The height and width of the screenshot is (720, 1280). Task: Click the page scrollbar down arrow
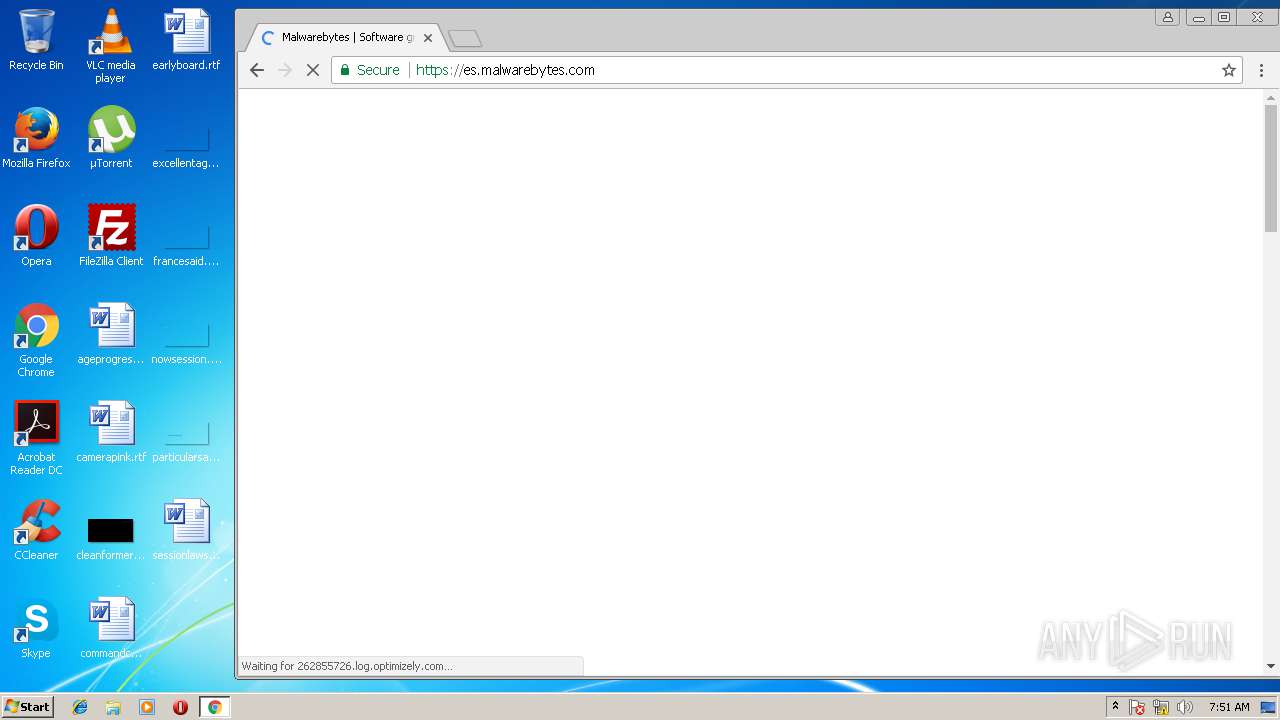coord(1271,666)
